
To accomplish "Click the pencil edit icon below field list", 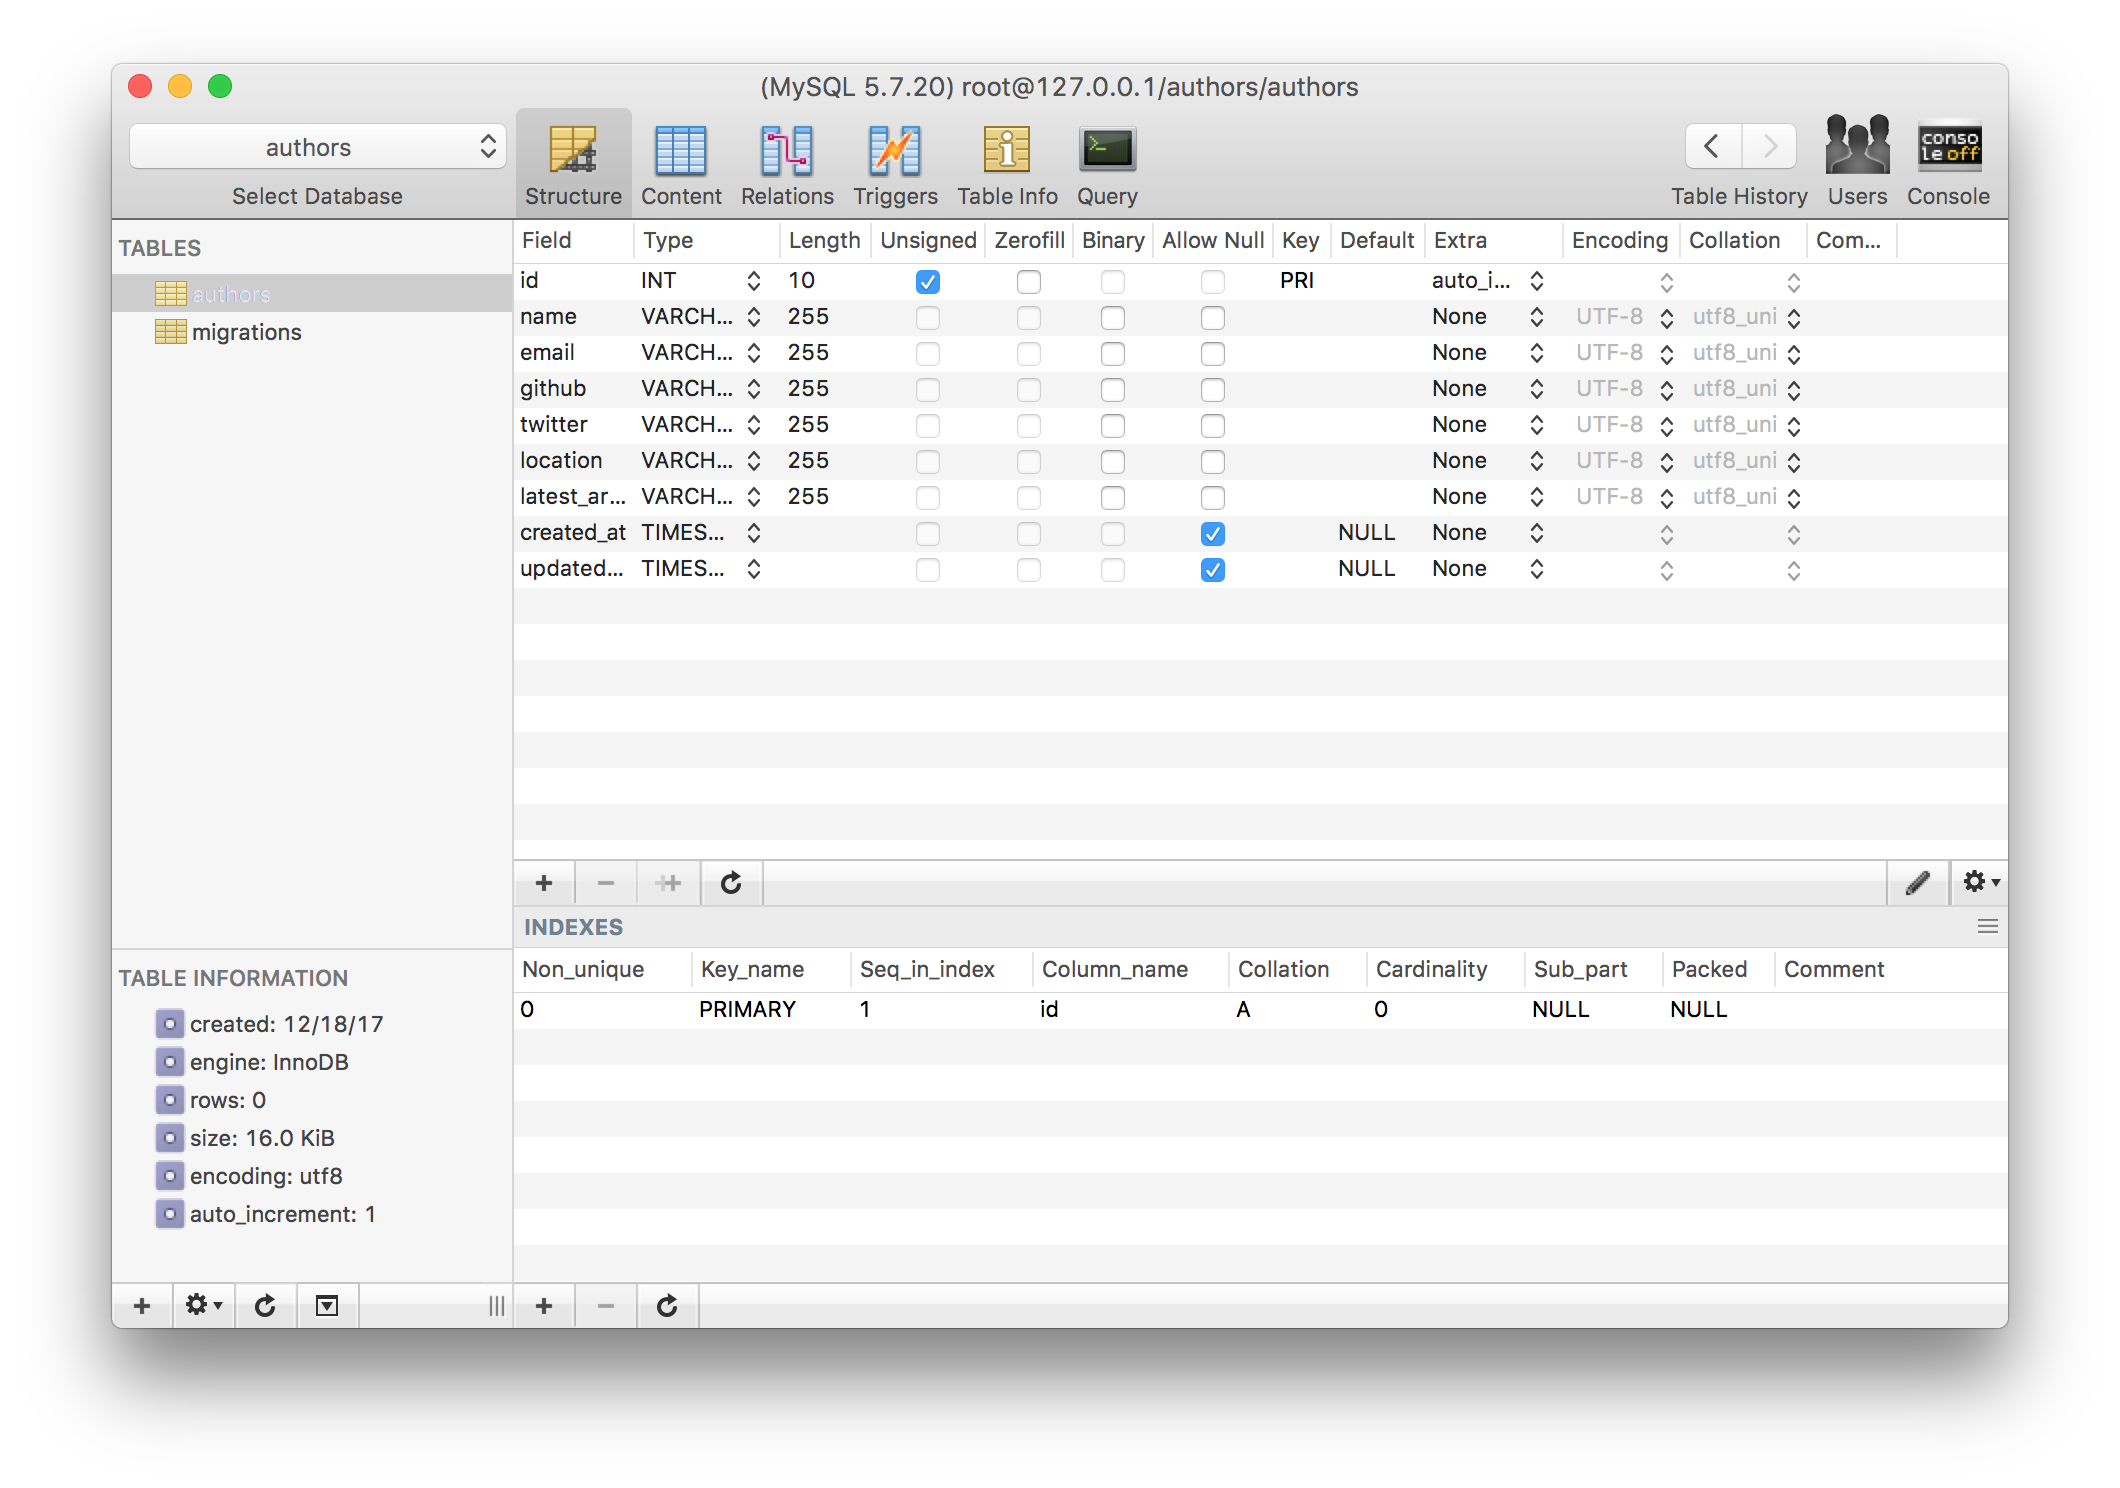I will [x=1917, y=883].
